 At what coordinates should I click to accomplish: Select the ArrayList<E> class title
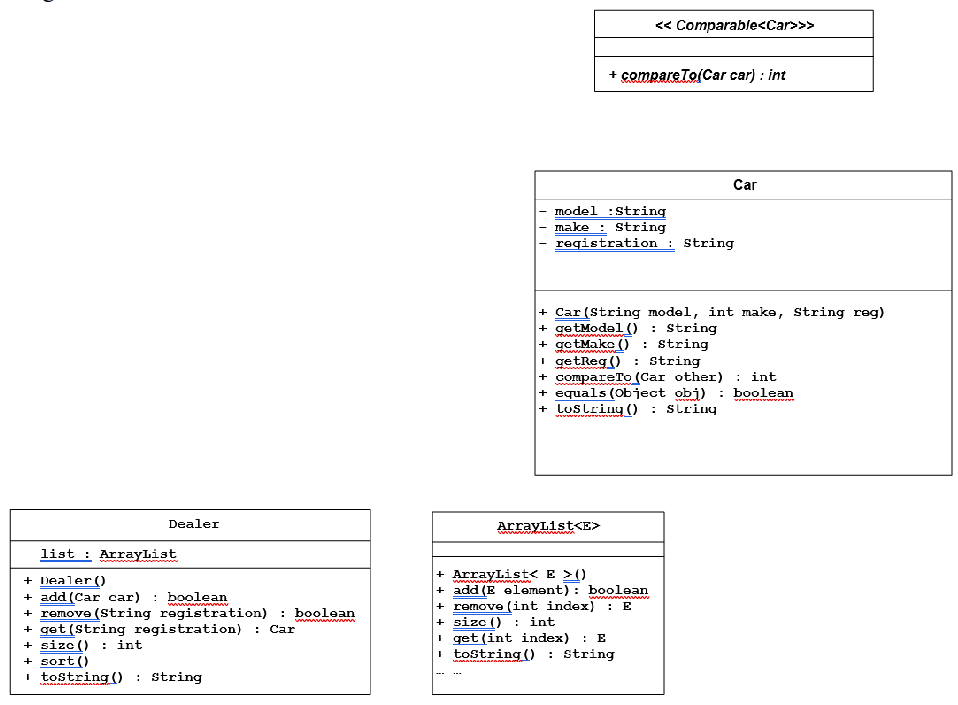[549, 525]
